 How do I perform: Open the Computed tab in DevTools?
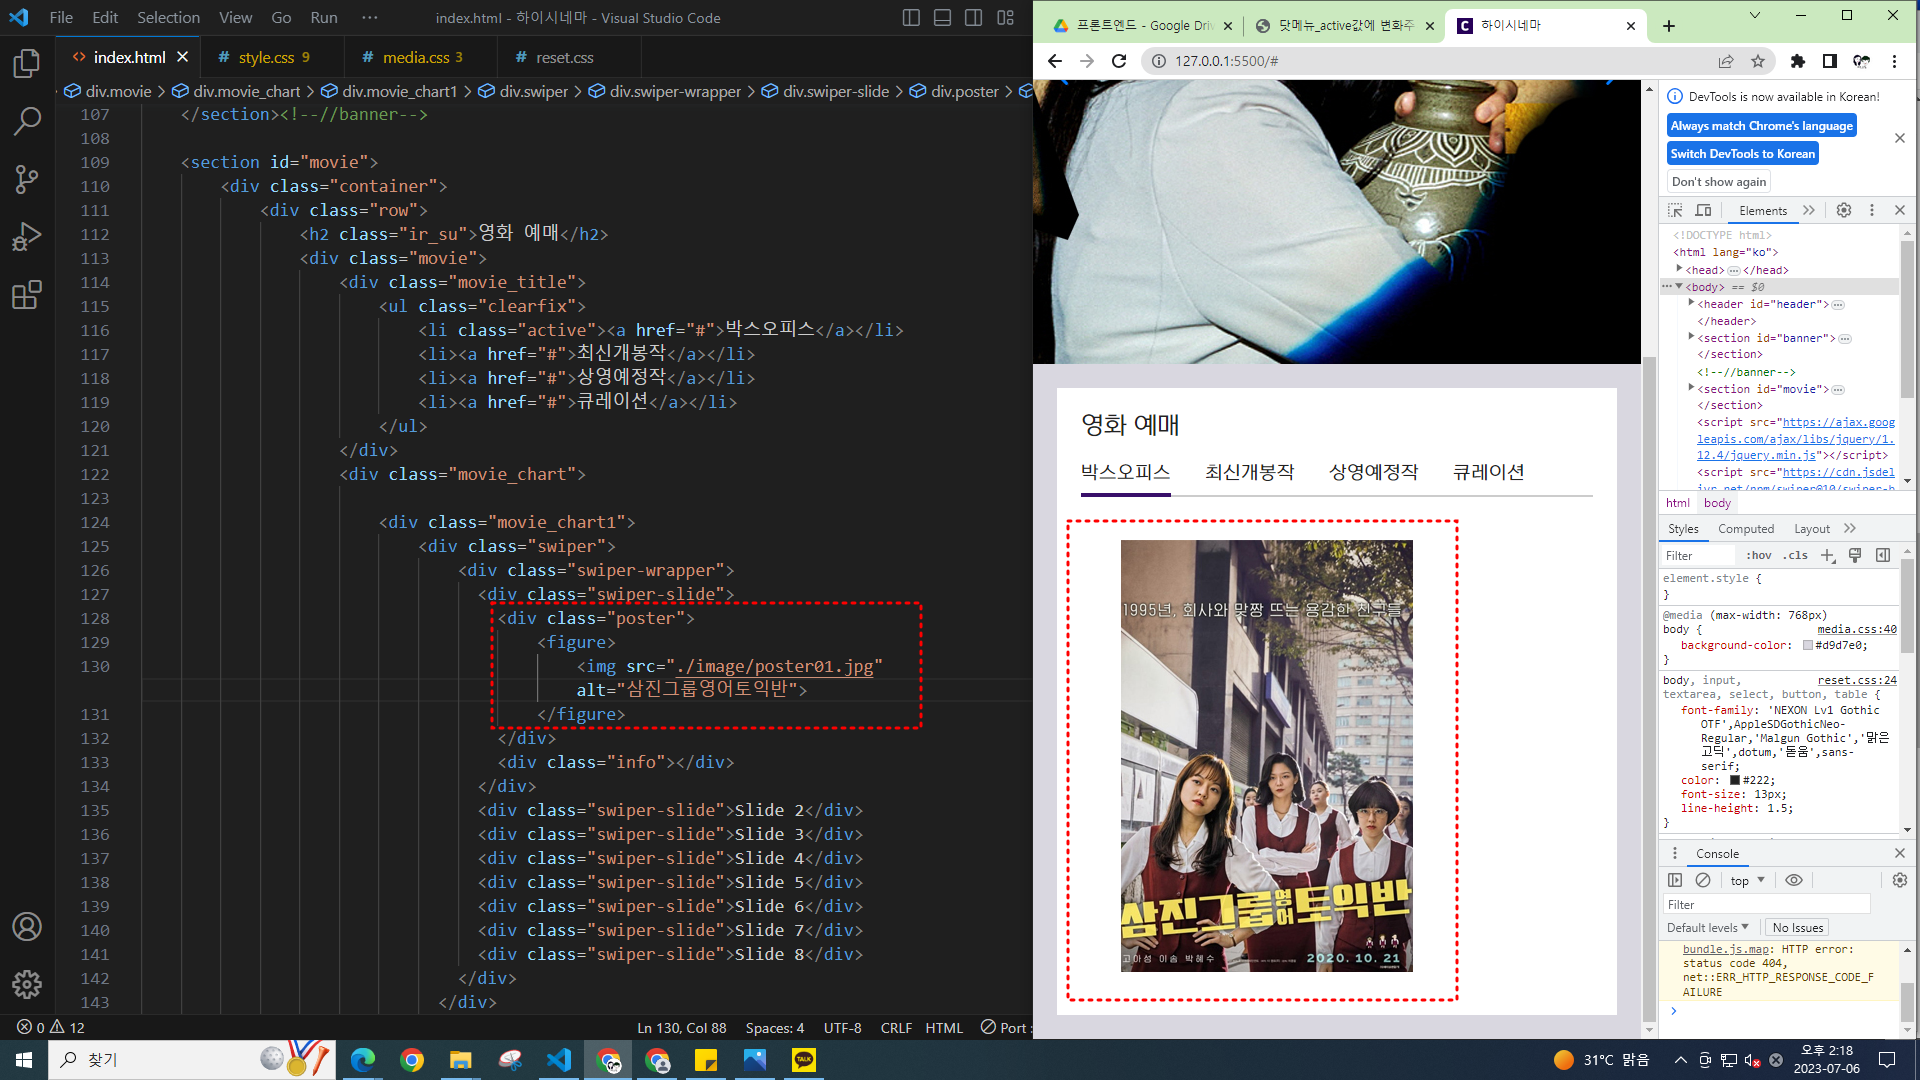pyautogui.click(x=1746, y=529)
